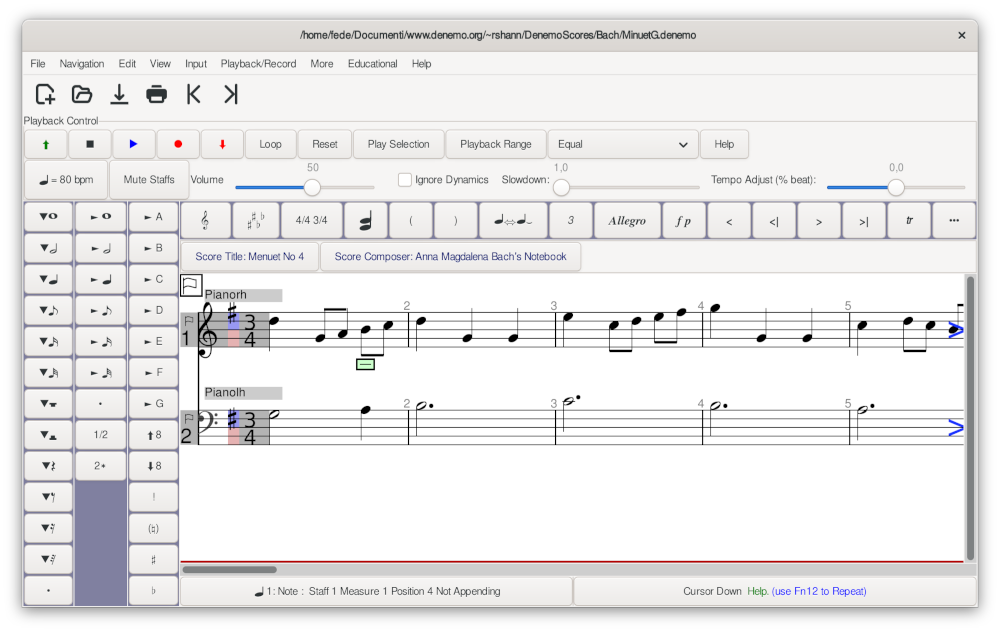
Task: Open the treble clef palette button
Action: tap(205, 220)
